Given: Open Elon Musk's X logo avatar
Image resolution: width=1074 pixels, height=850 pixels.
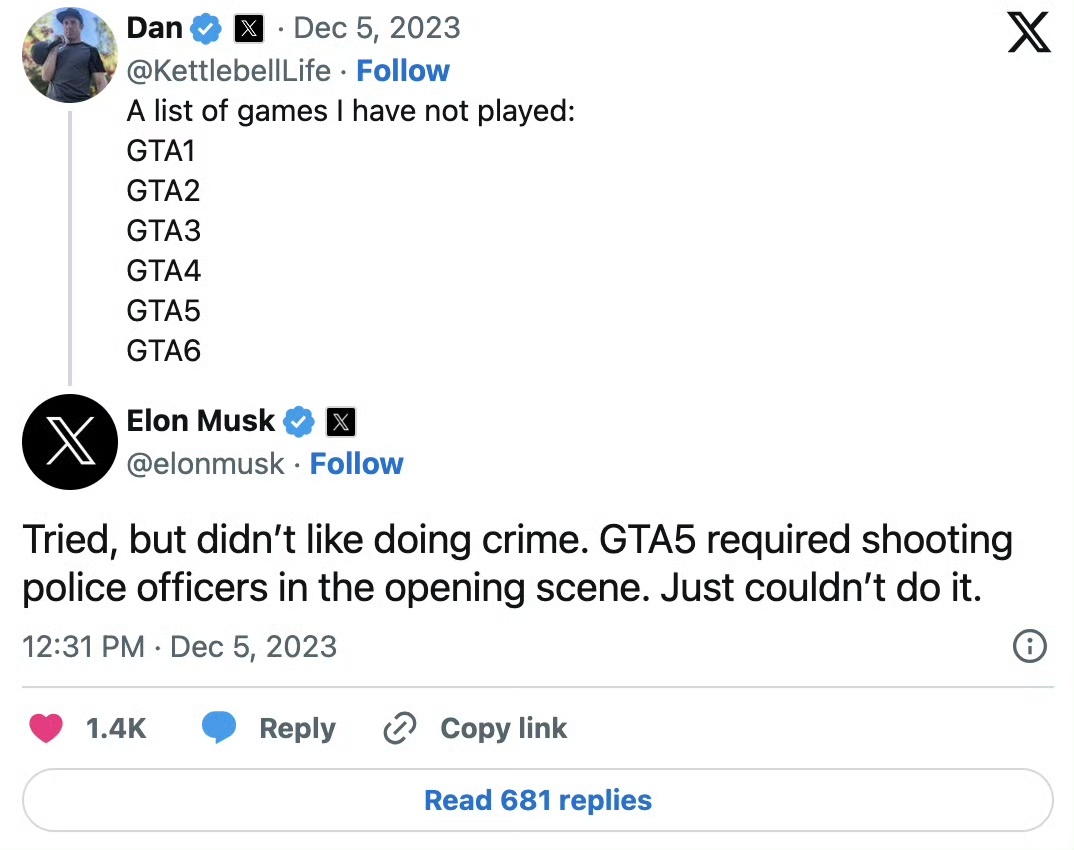Looking at the screenshot, I should pyautogui.click(x=70, y=441).
